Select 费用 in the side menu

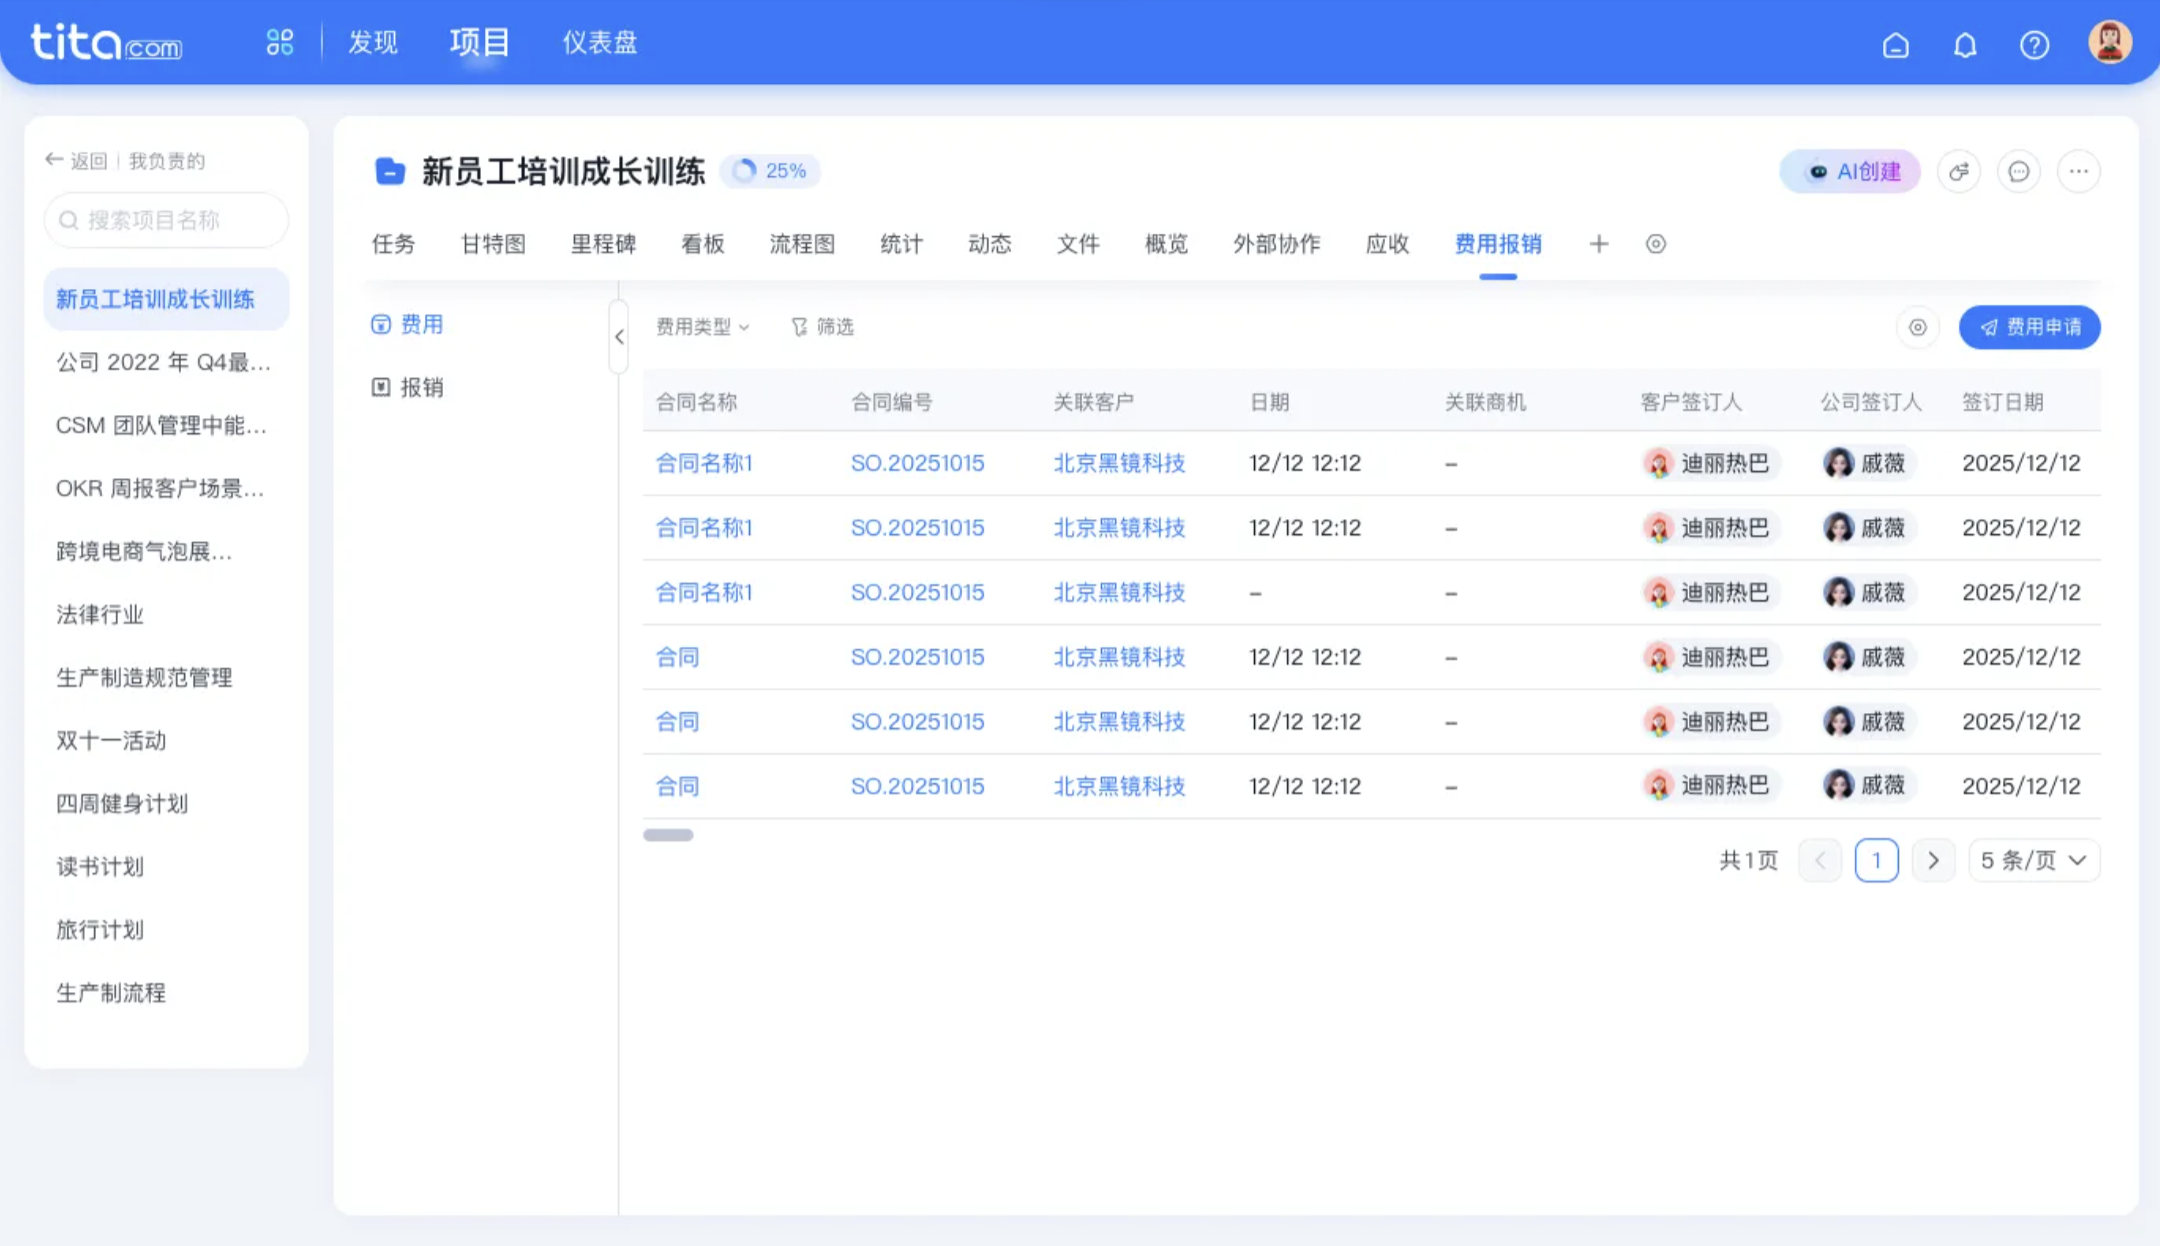[x=407, y=324]
